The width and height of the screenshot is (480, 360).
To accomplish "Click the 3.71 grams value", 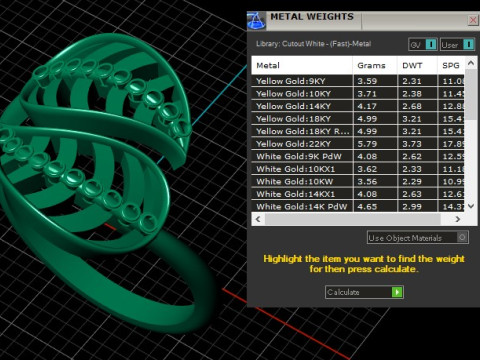I will coord(367,94).
